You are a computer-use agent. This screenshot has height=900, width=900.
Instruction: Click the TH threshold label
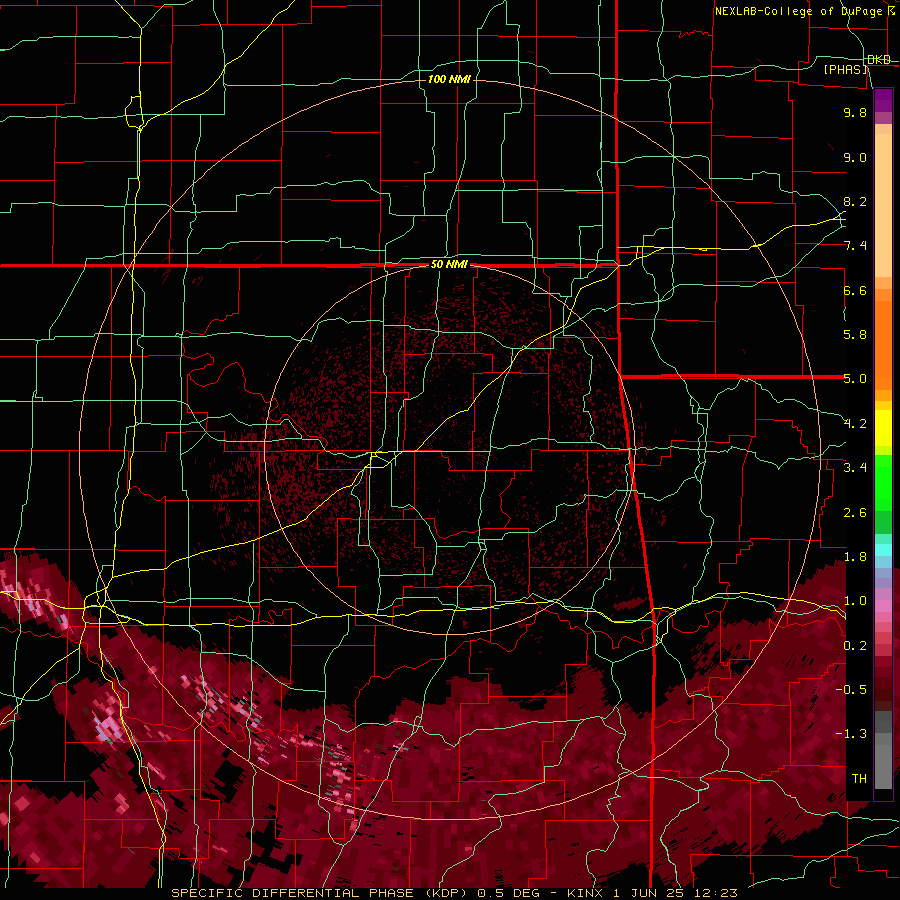tap(859, 779)
